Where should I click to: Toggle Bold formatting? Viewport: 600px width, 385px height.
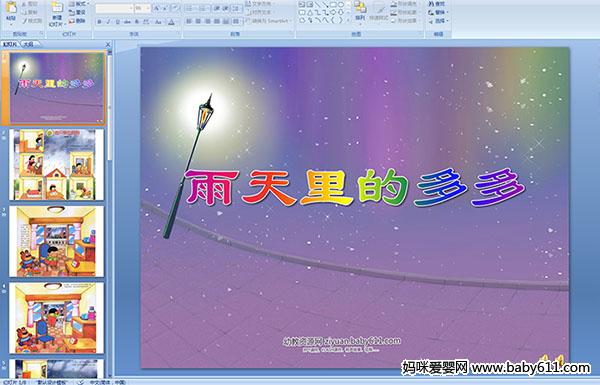[99, 22]
